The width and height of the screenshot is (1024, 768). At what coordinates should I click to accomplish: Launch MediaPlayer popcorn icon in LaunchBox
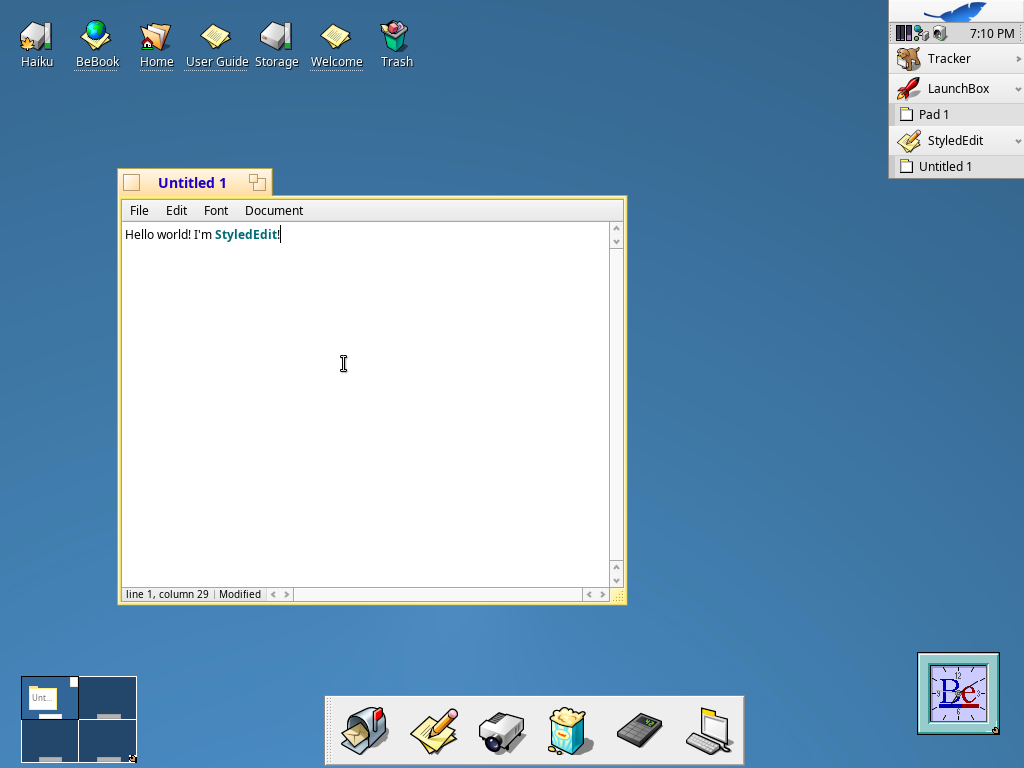569,731
